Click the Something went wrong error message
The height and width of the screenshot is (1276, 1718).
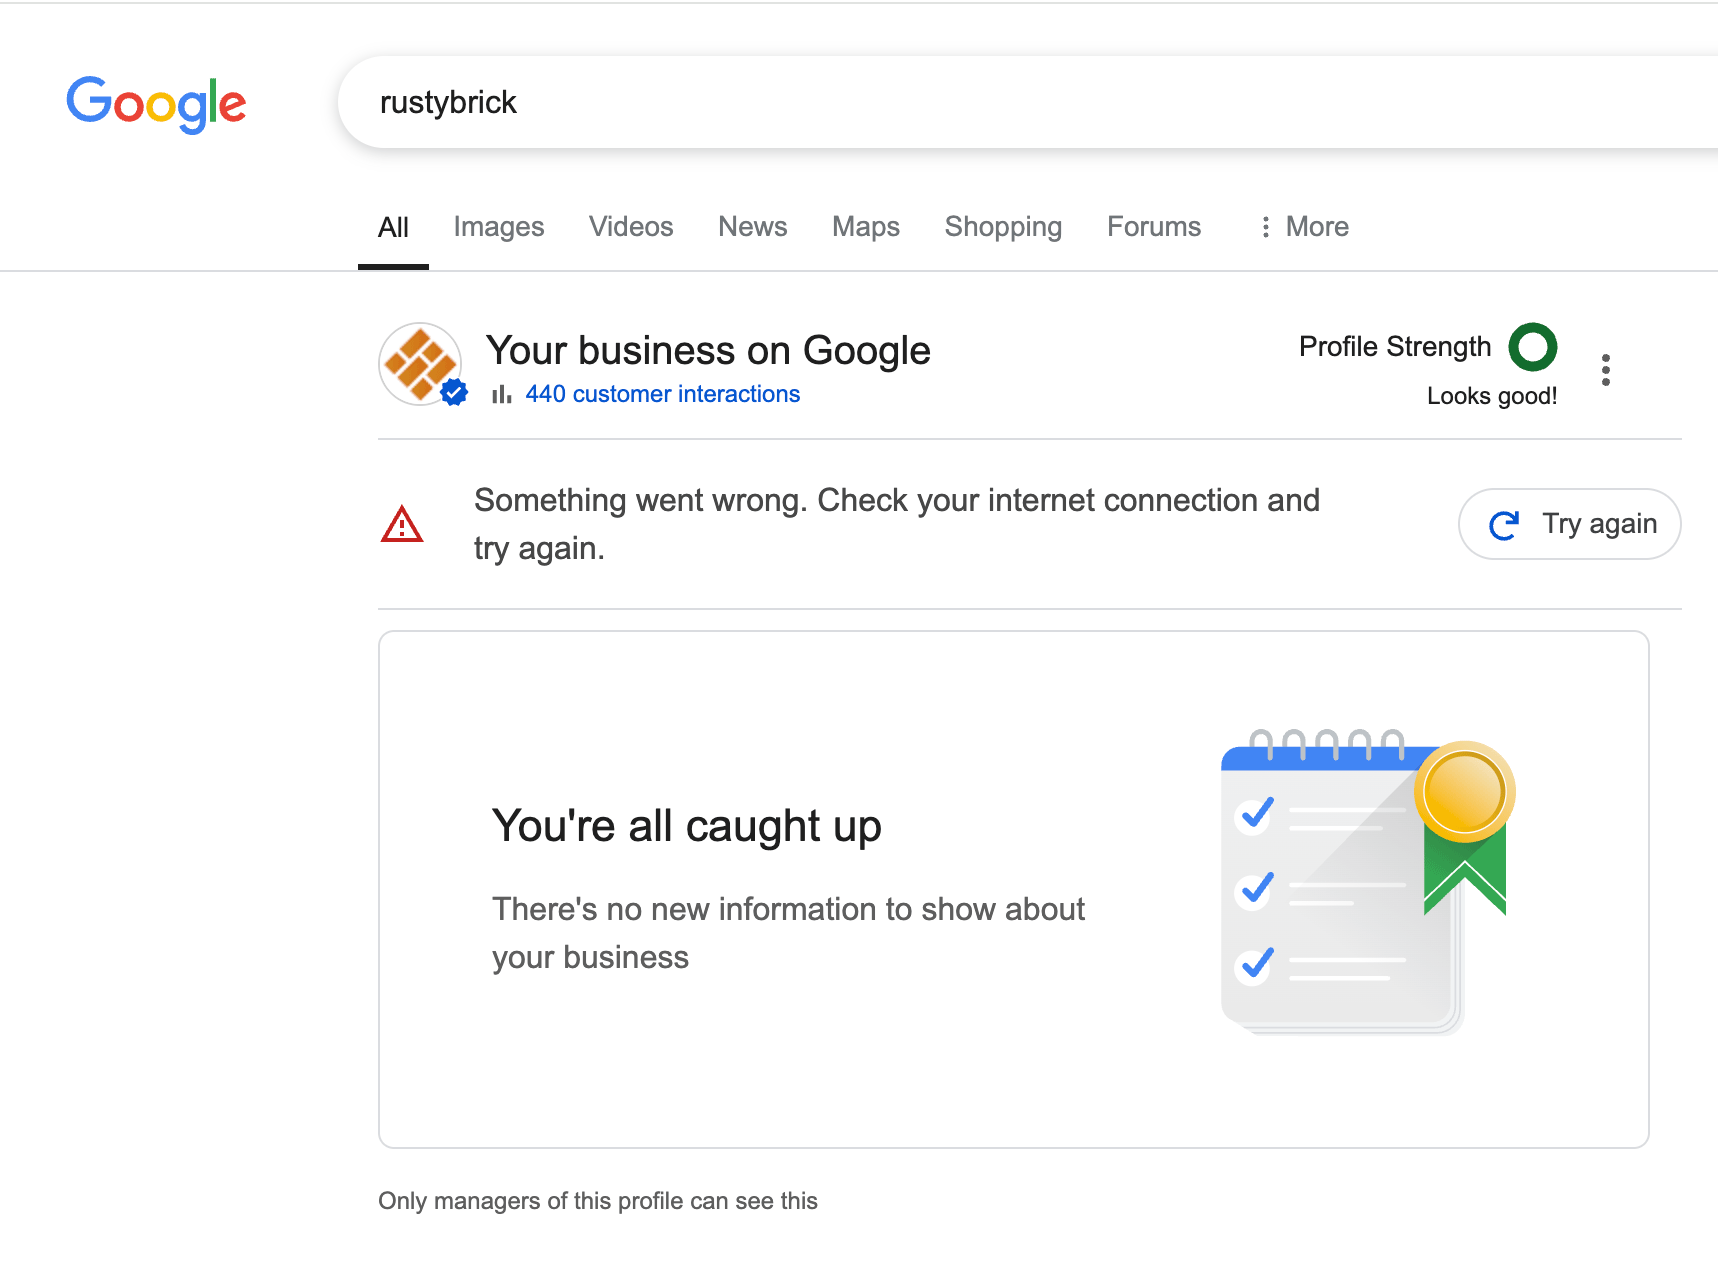pyautogui.click(x=897, y=524)
